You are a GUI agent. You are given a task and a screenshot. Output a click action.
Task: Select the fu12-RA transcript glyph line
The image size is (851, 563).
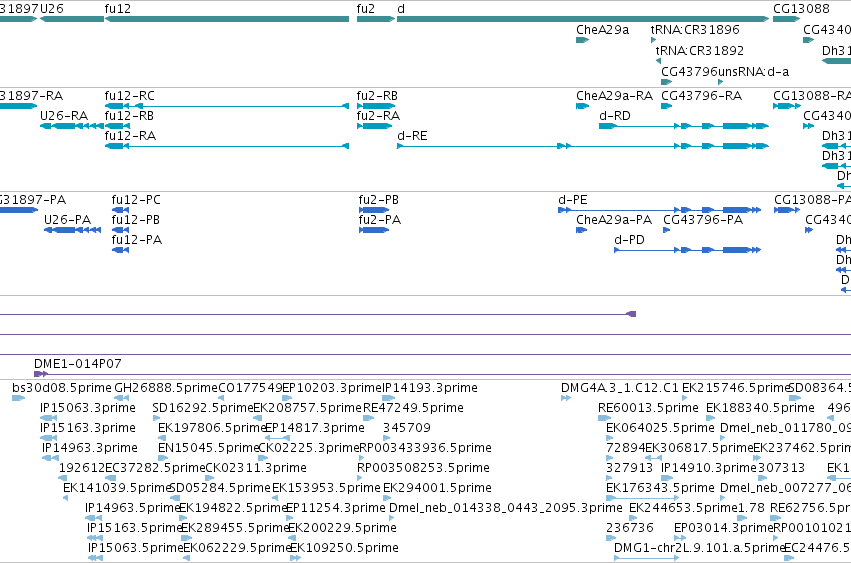227,146
